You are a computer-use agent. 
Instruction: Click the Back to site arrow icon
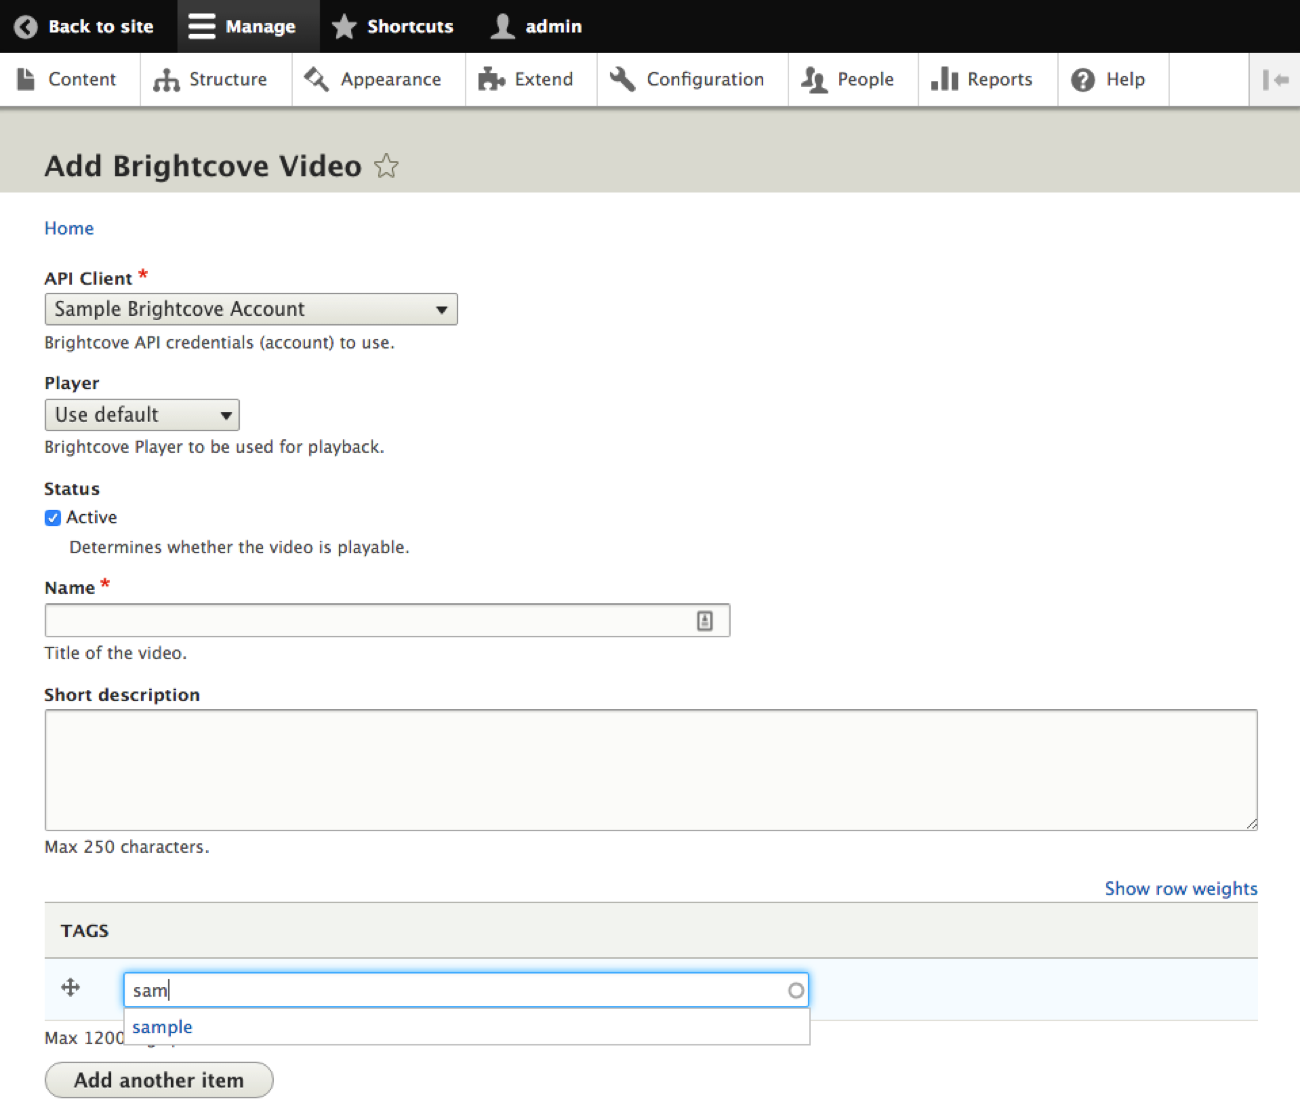coord(26,27)
